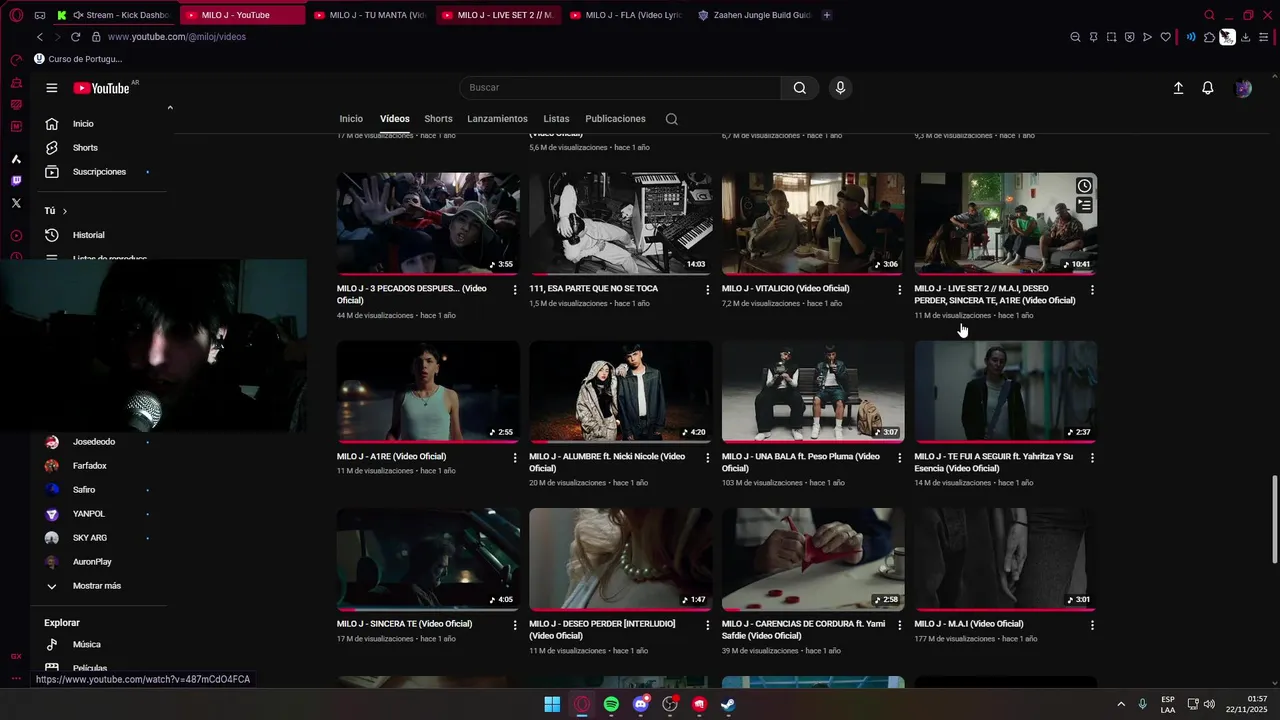Open X (Twitter) in the Opera sidebar
Screen dimensions: 1280x720
[x=16, y=203]
